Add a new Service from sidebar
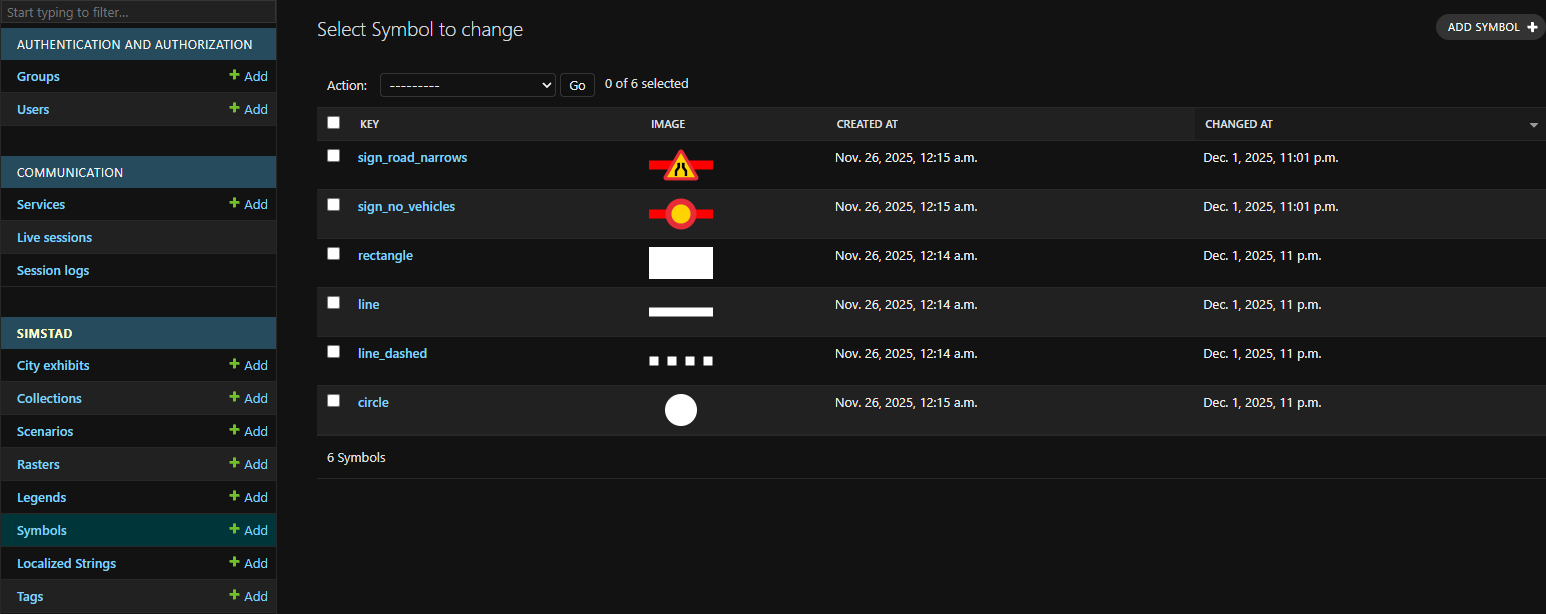This screenshot has height=614, width=1546. coord(248,204)
